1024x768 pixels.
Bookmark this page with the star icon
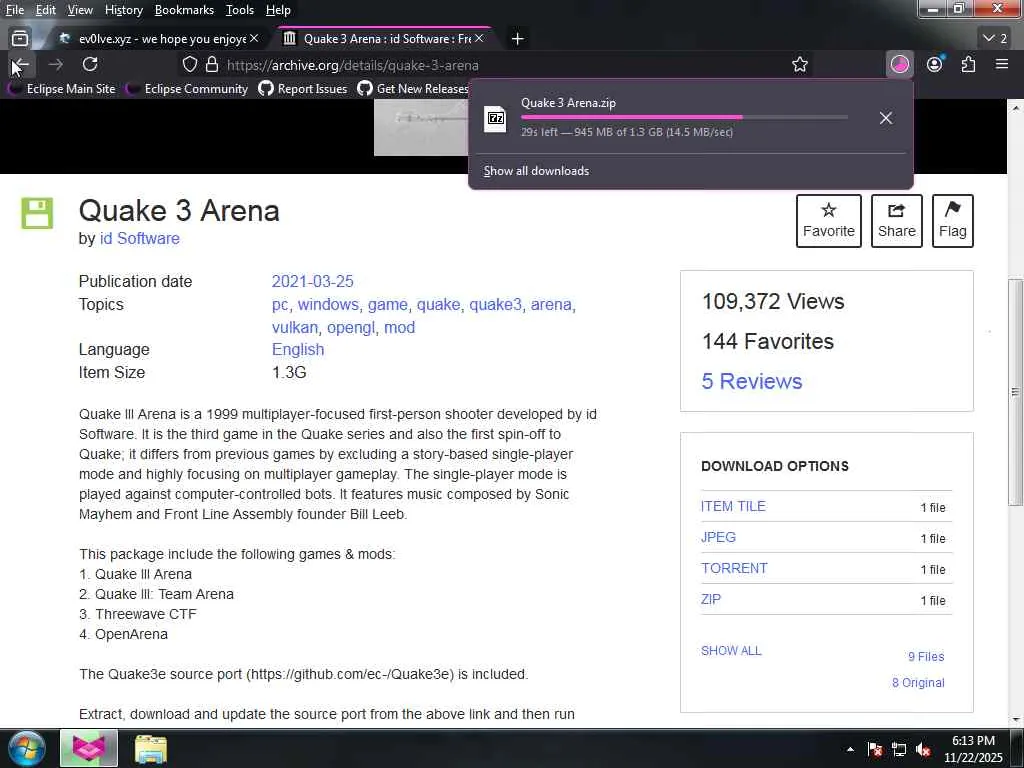tap(800, 65)
